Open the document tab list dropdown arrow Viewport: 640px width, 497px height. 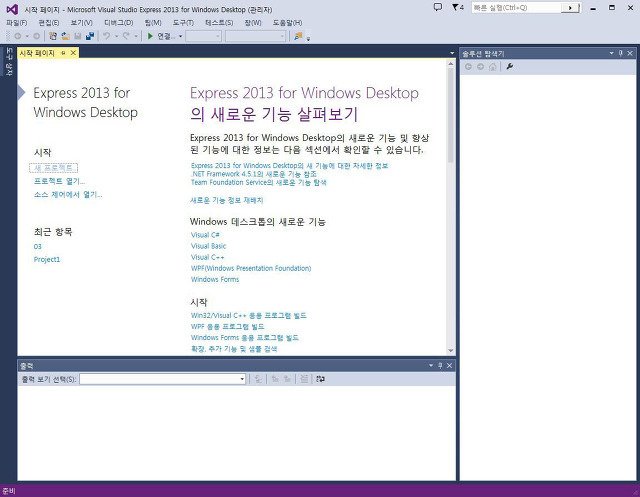[452, 53]
